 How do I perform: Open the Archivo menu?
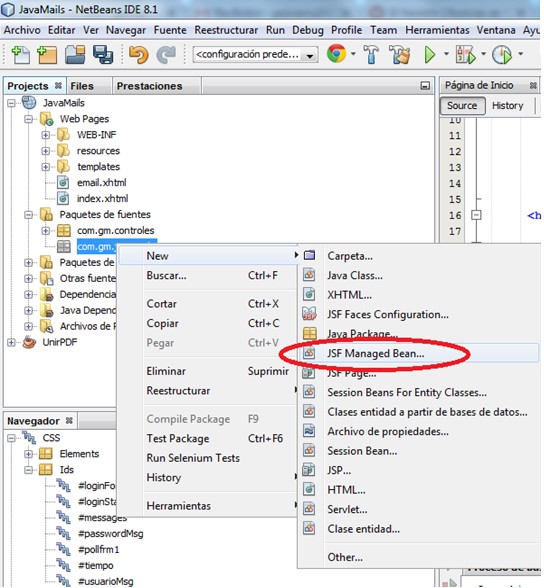coord(22,30)
